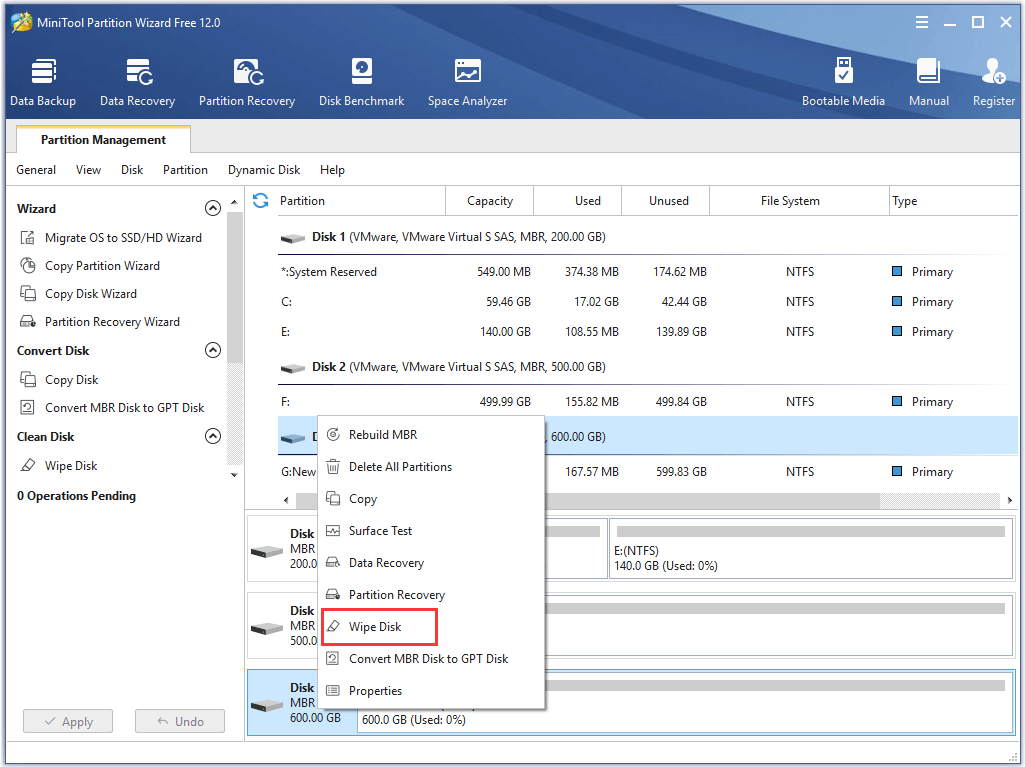Click the Apply button
The width and height of the screenshot is (1025, 767).
point(68,721)
